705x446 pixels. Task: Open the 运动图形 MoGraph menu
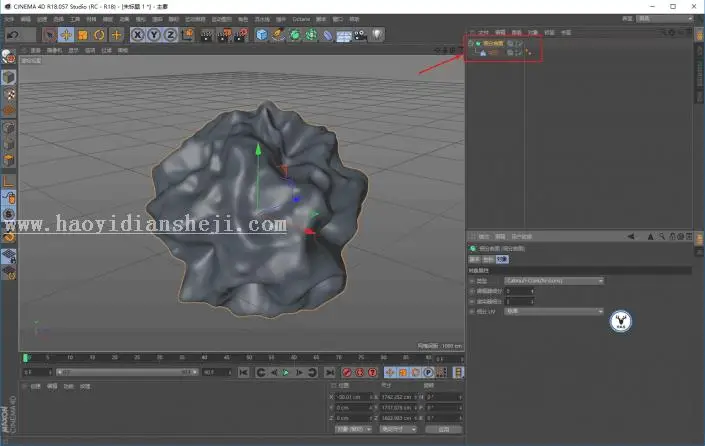pyautogui.click(x=222, y=19)
